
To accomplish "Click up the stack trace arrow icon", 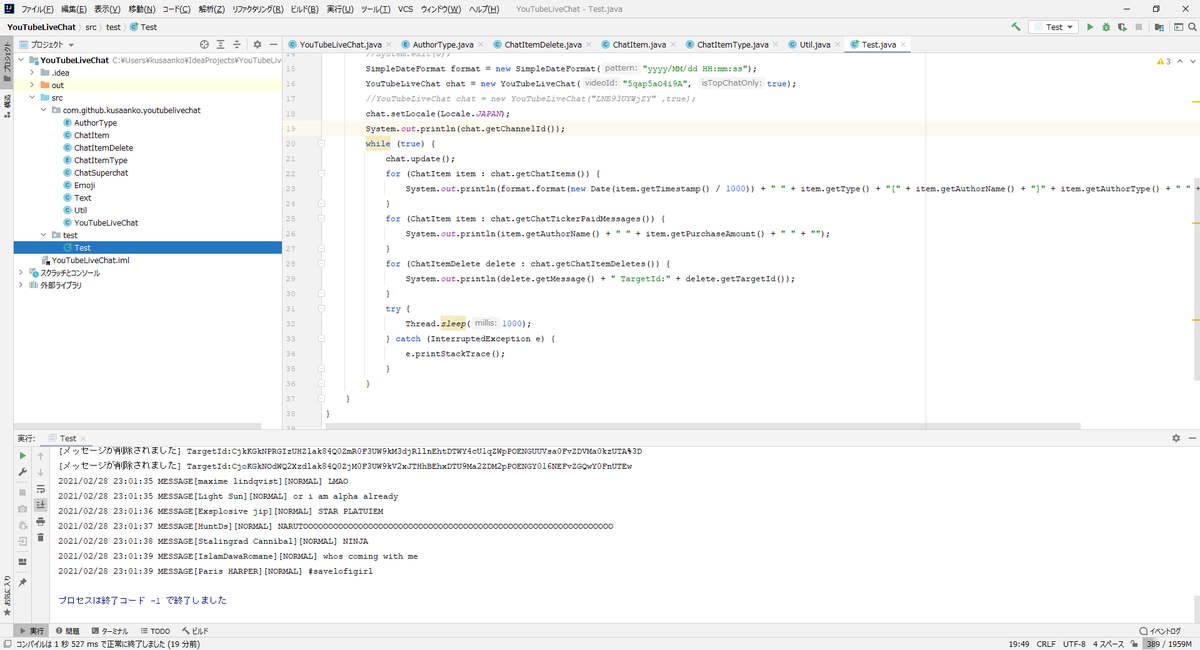I will tap(41, 455).
